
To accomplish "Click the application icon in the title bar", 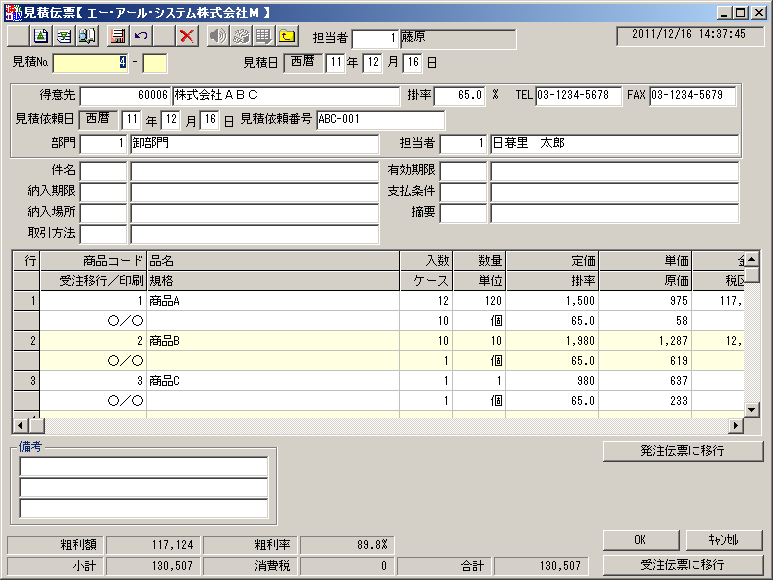I will [x=13, y=12].
